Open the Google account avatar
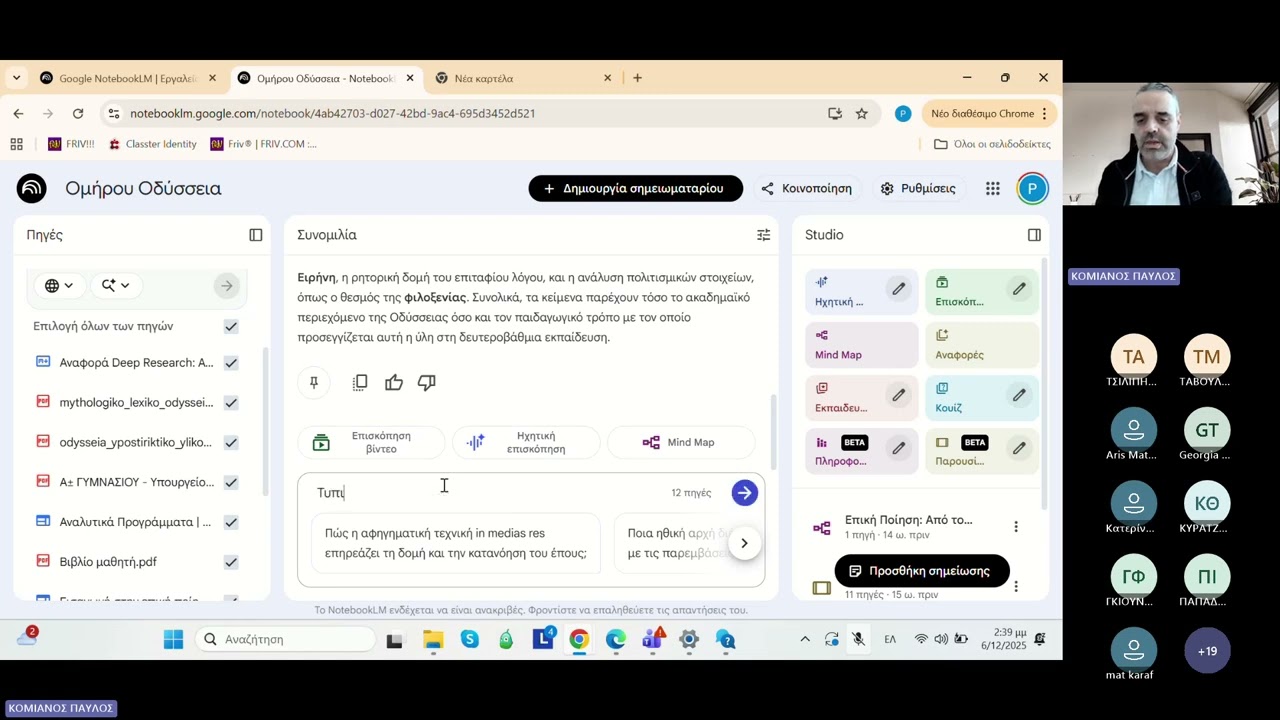The image size is (1280, 720). (x=1032, y=188)
